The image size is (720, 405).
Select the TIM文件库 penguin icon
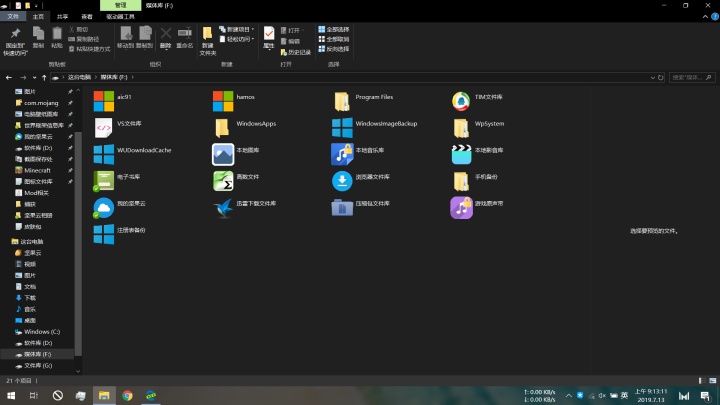pos(461,101)
